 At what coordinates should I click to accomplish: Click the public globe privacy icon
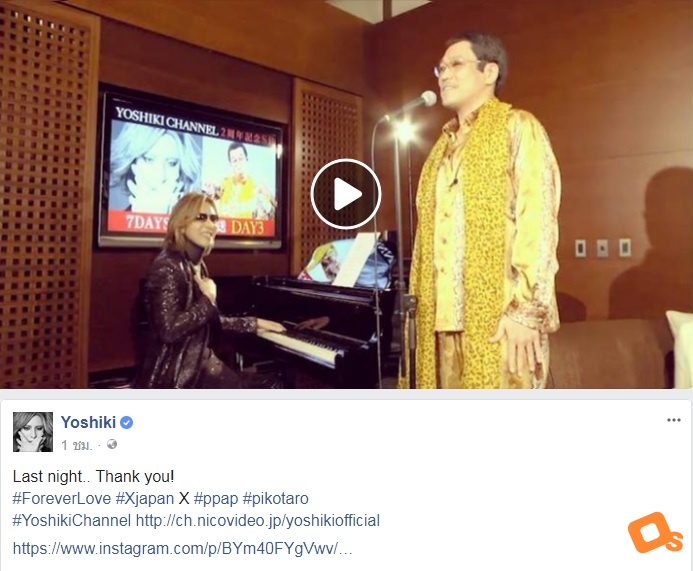112,444
